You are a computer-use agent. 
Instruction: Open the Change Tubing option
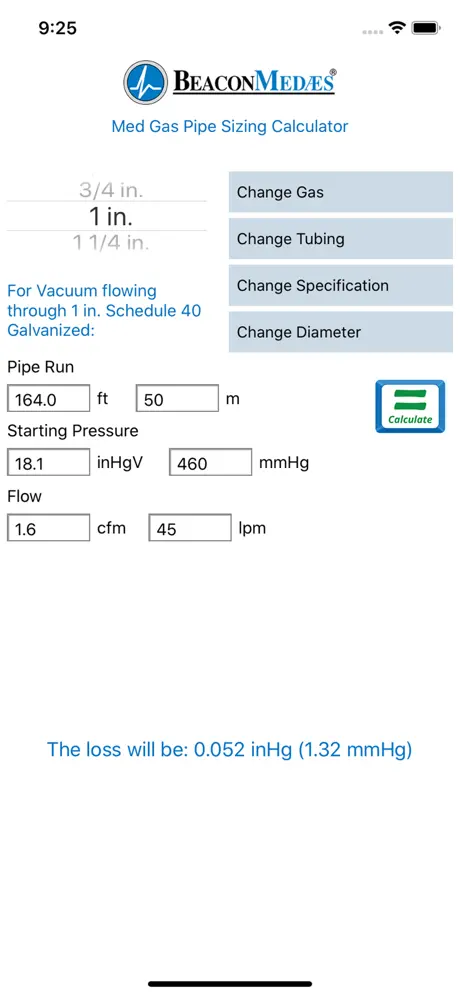tap(341, 239)
